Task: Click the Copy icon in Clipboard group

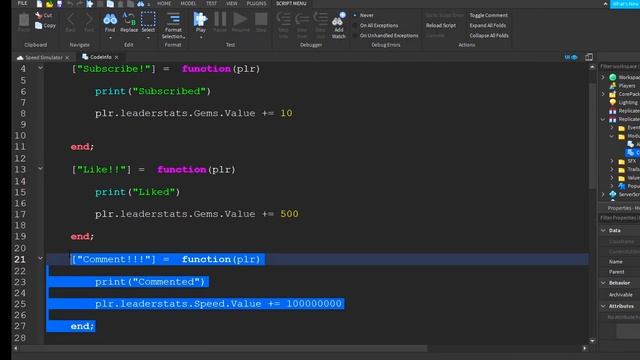Action: [x=39, y=25]
